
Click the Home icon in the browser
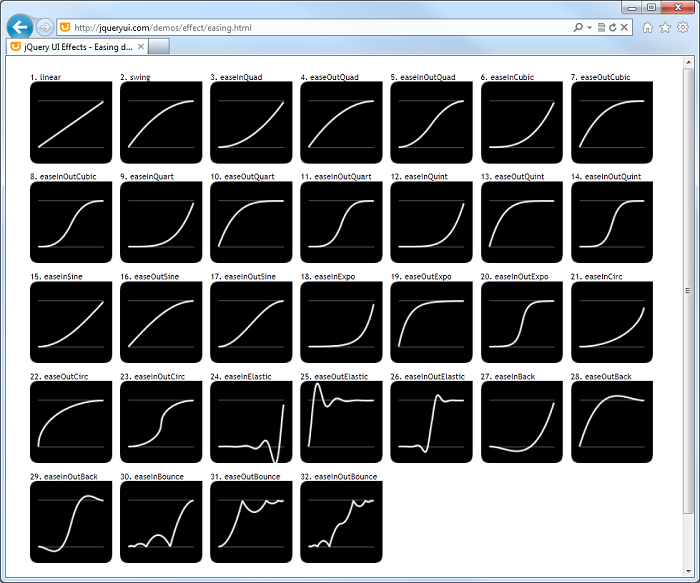[647, 27]
